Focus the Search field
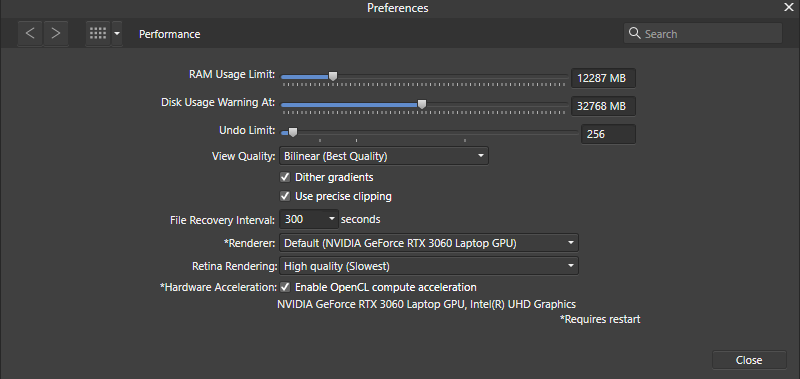 [703, 34]
